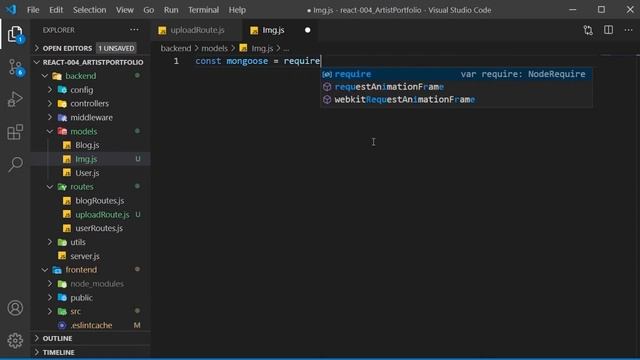Click line number 1 in the gutter
This screenshot has height=360, width=640.
tap(176, 61)
